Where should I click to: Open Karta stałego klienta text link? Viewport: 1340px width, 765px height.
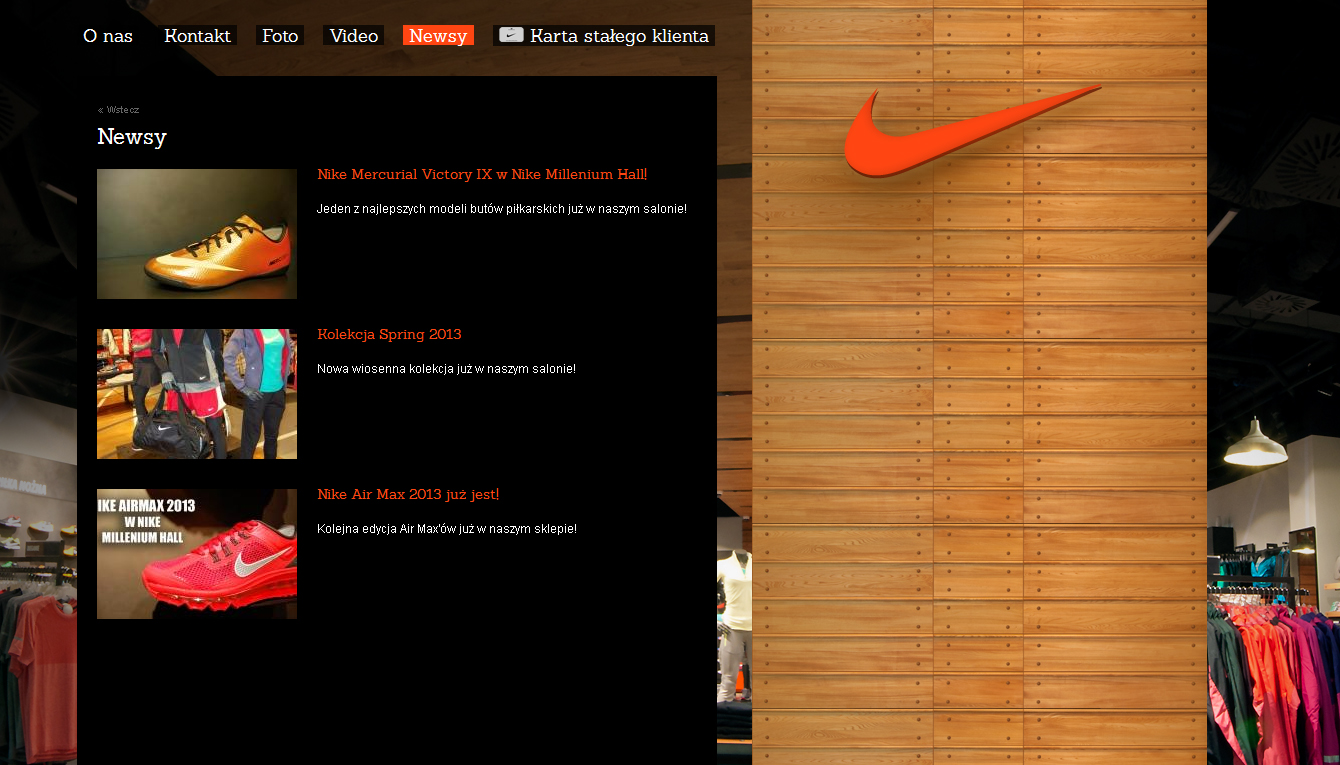click(619, 36)
